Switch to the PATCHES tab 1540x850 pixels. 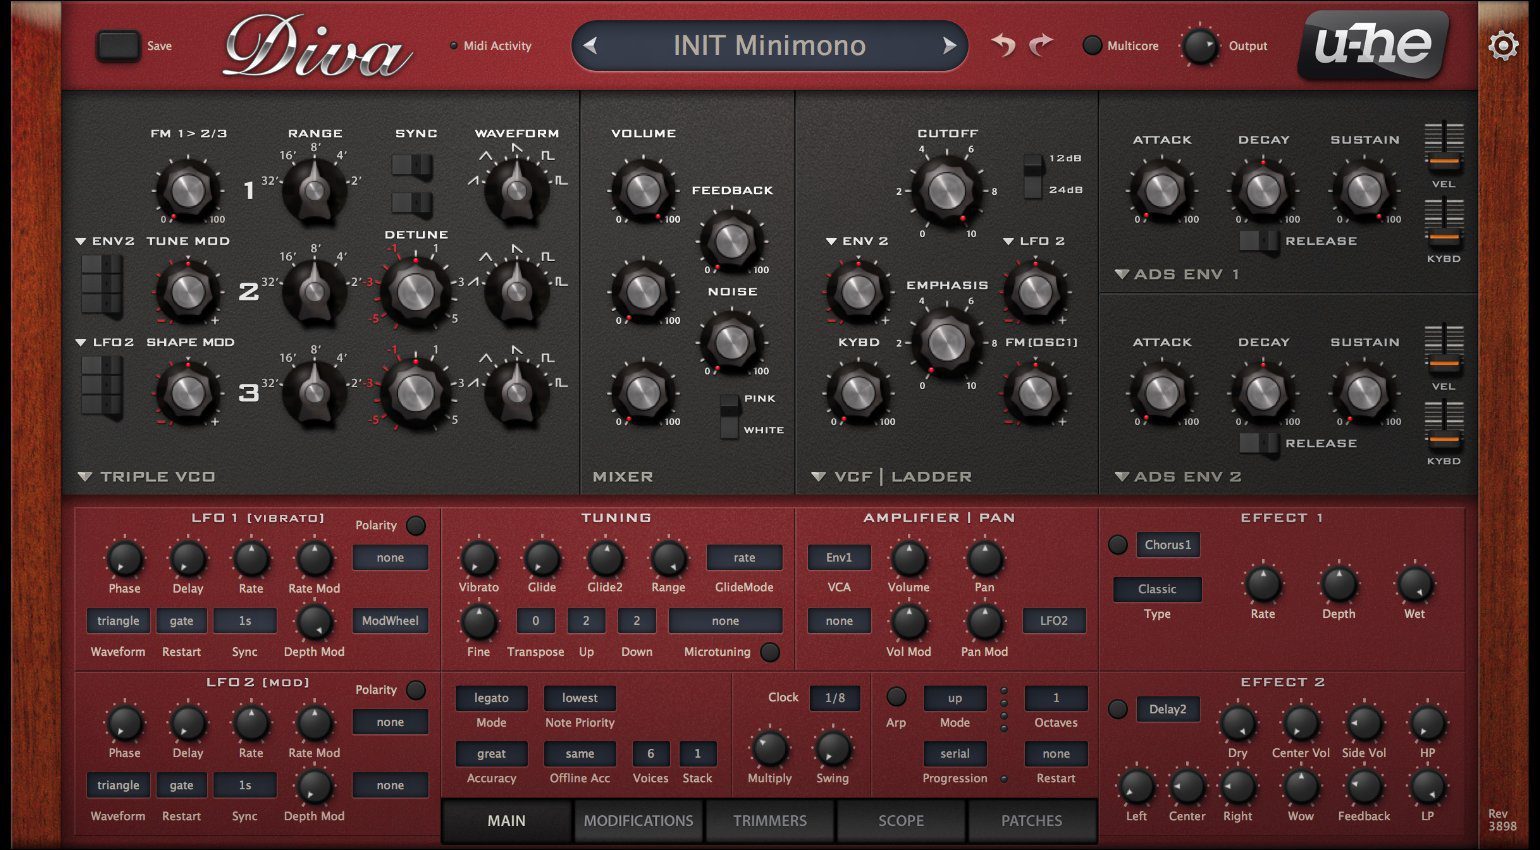pyautogui.click(x=1032, y=821)
